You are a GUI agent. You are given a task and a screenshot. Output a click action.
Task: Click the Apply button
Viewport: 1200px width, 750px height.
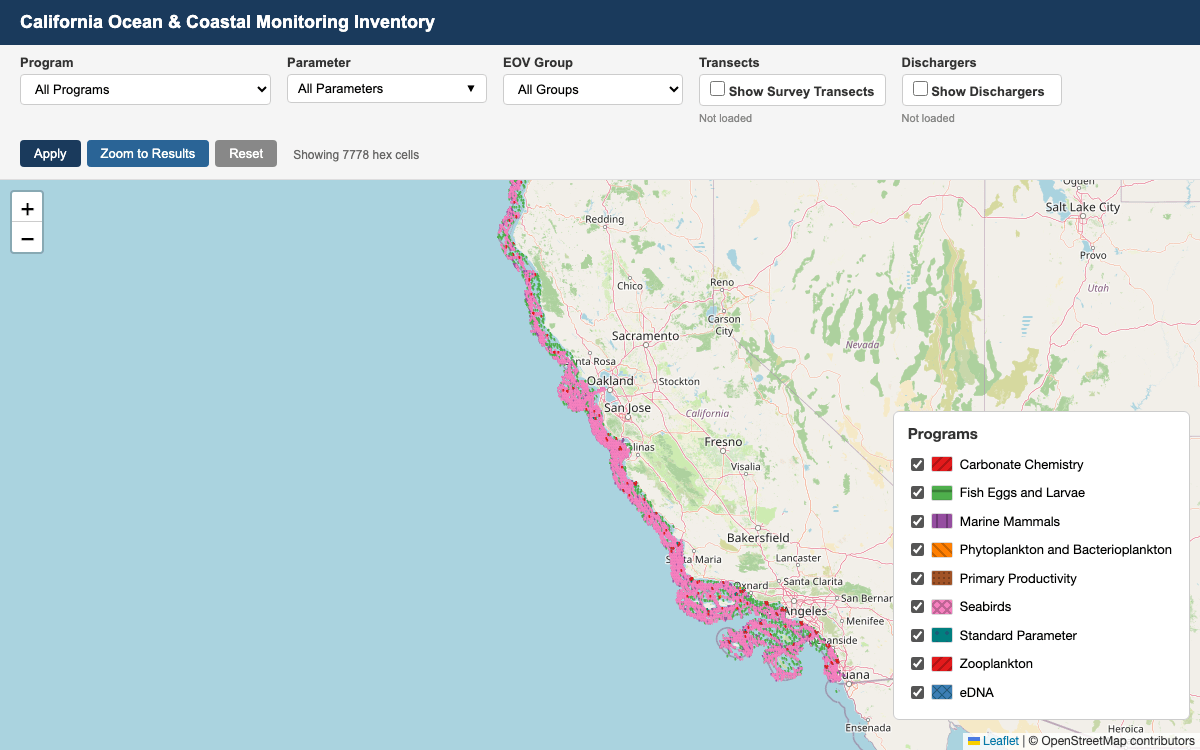point(50,153)
